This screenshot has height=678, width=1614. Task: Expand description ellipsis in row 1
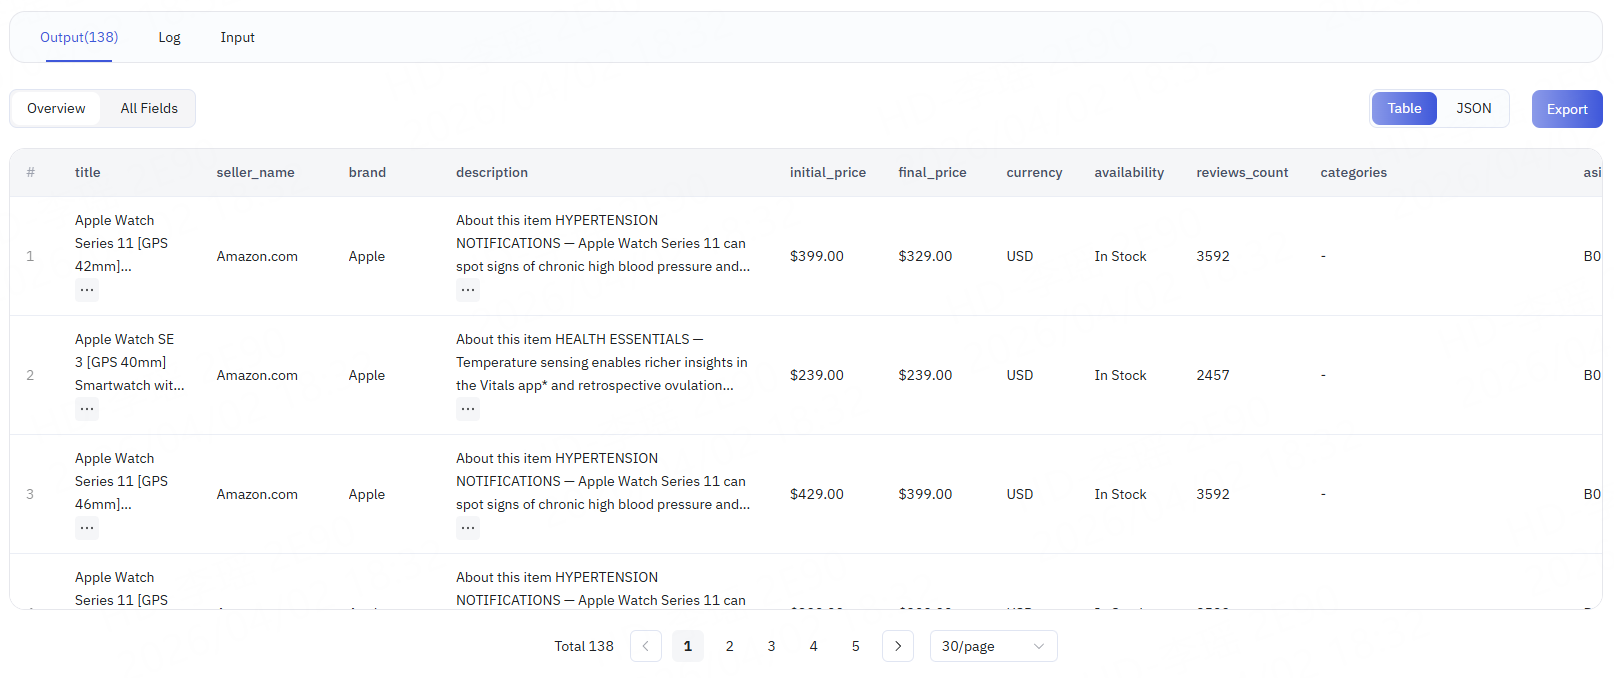coord(468,290)
